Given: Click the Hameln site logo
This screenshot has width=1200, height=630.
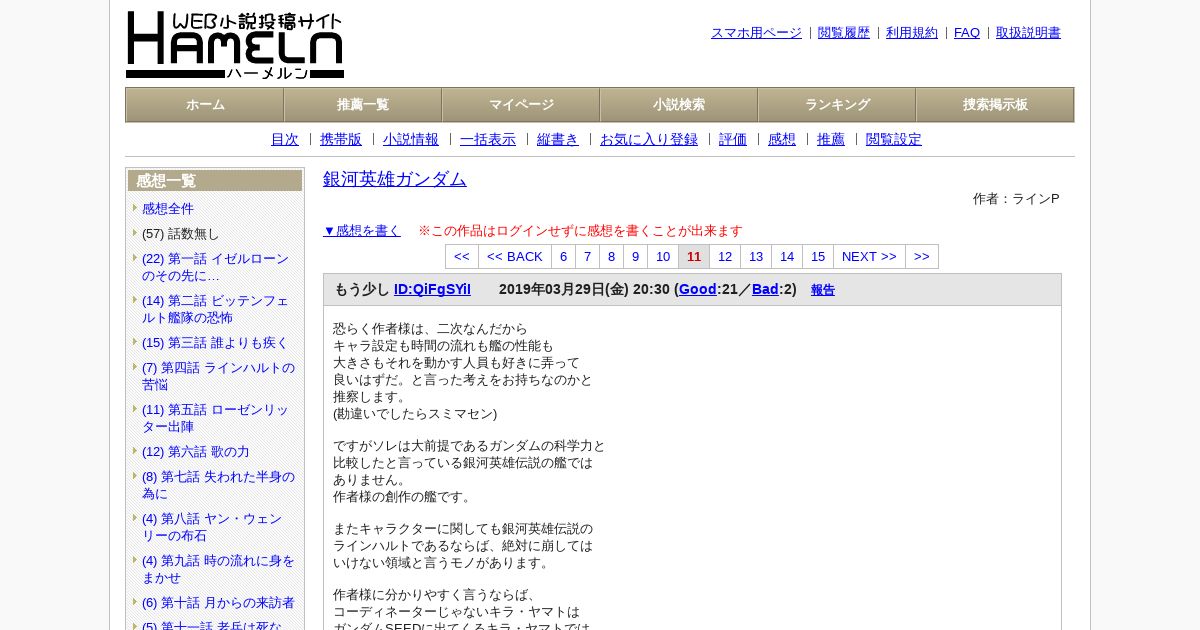Looking at the screenshot, I should [x=235, y=45].
